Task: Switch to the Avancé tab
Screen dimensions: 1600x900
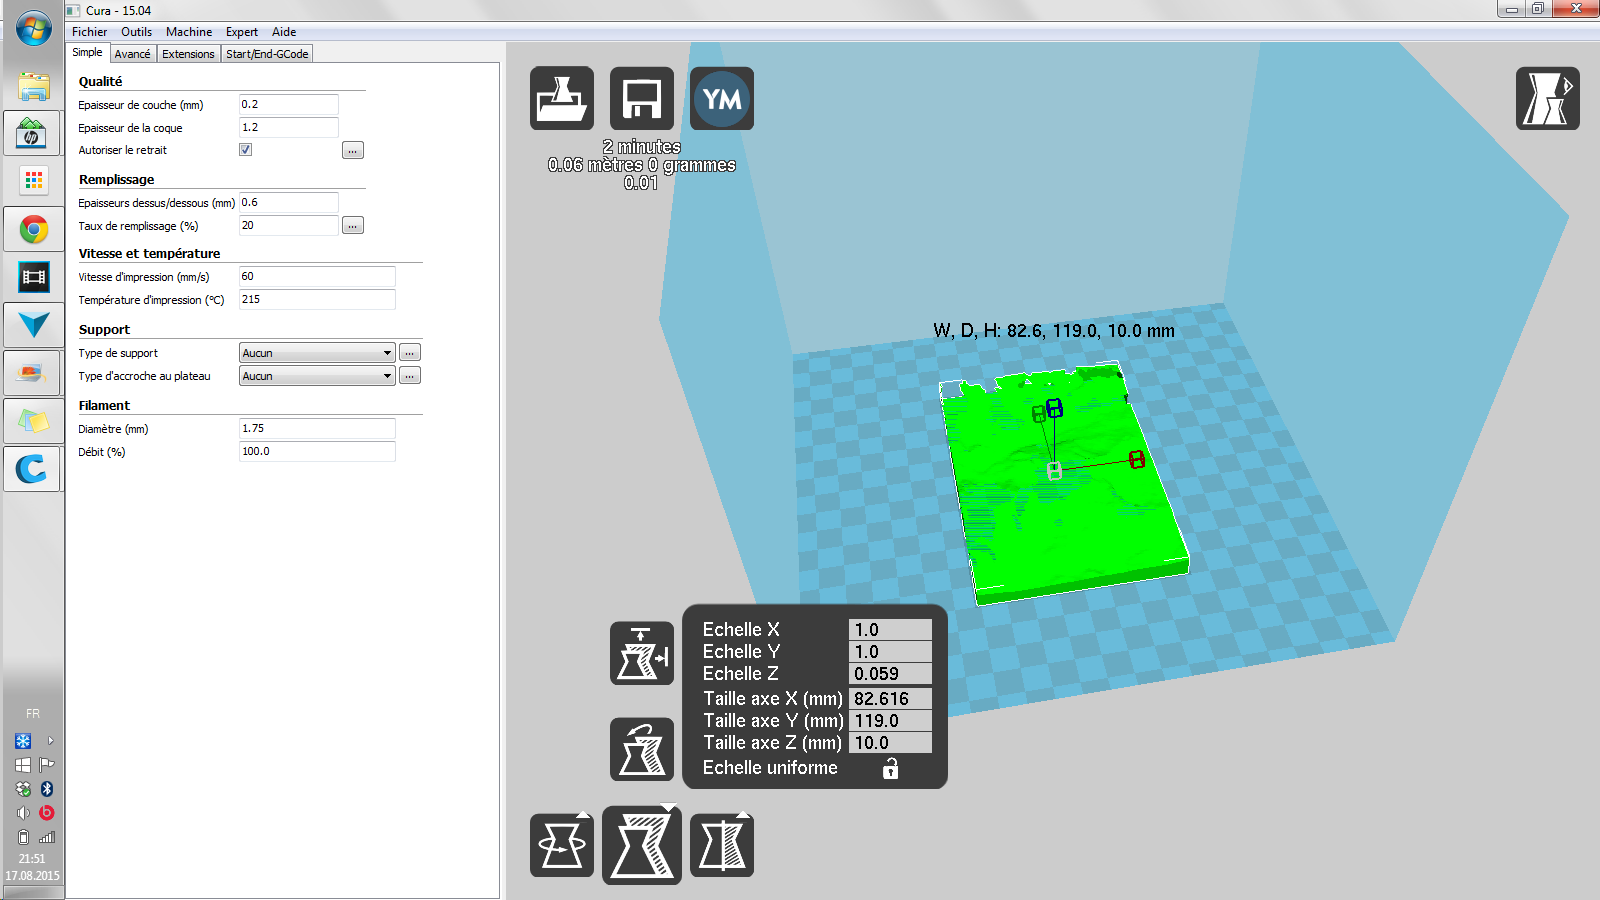Action: (x=132, y=54)
